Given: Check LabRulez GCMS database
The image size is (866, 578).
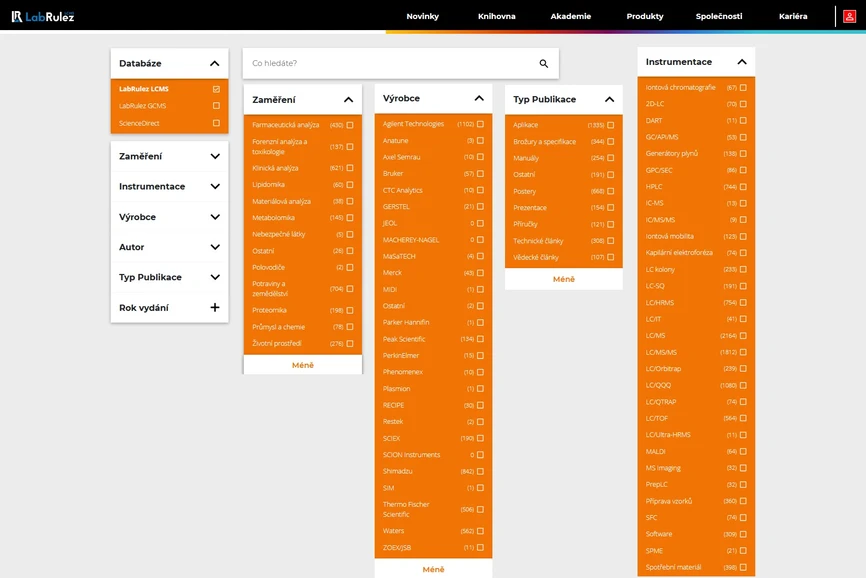Looking at the screenshot, I should (x=216, y=105).
